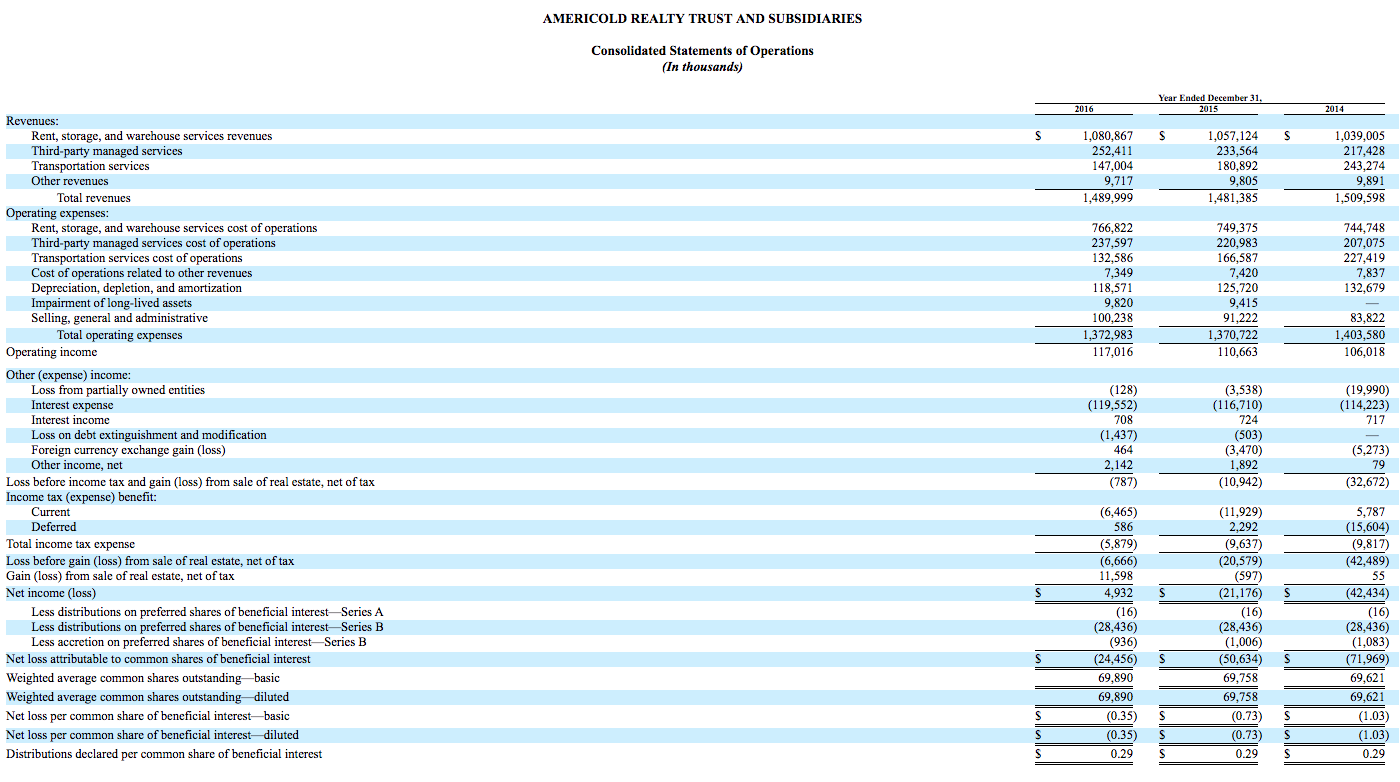This screenshot has height=782, width=1400.
Task: Click 'Gain (loss) from sale of real estate, net of tax' label
Action: tap(120, 576)
